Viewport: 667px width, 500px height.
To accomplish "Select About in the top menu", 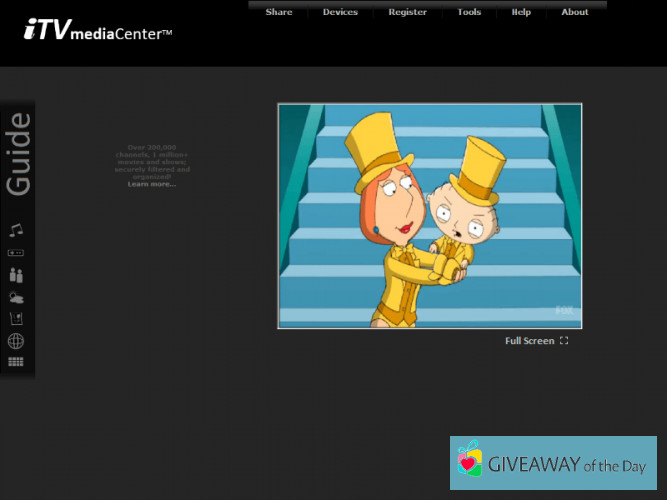I will pos(575,12).
